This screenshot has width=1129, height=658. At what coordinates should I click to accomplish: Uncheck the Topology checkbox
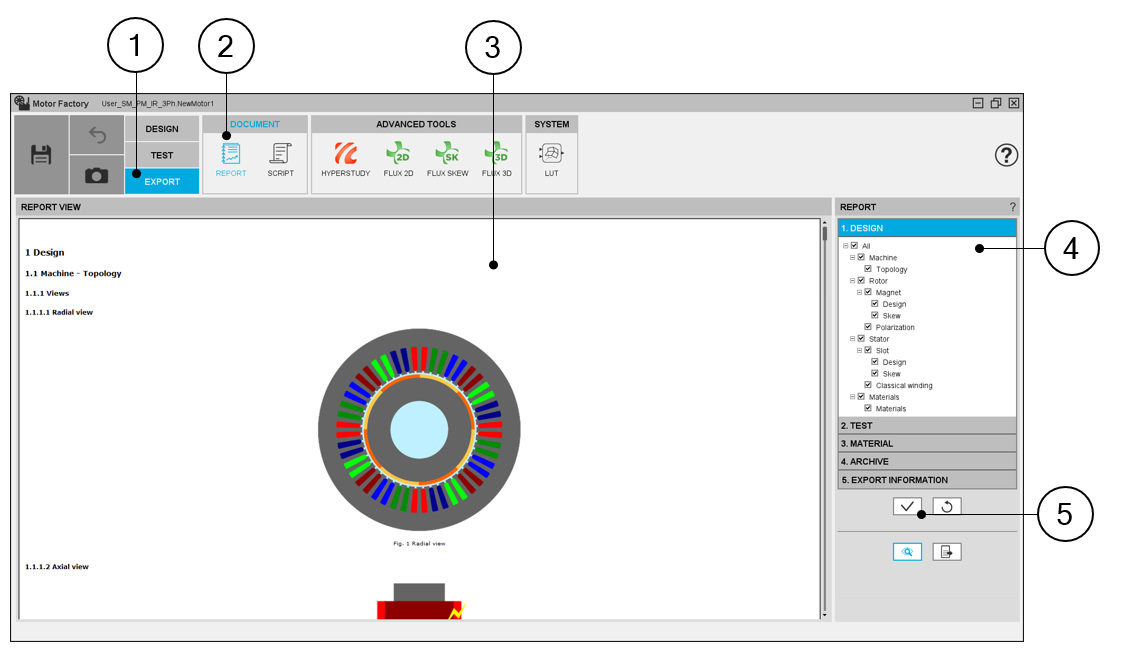868,269
